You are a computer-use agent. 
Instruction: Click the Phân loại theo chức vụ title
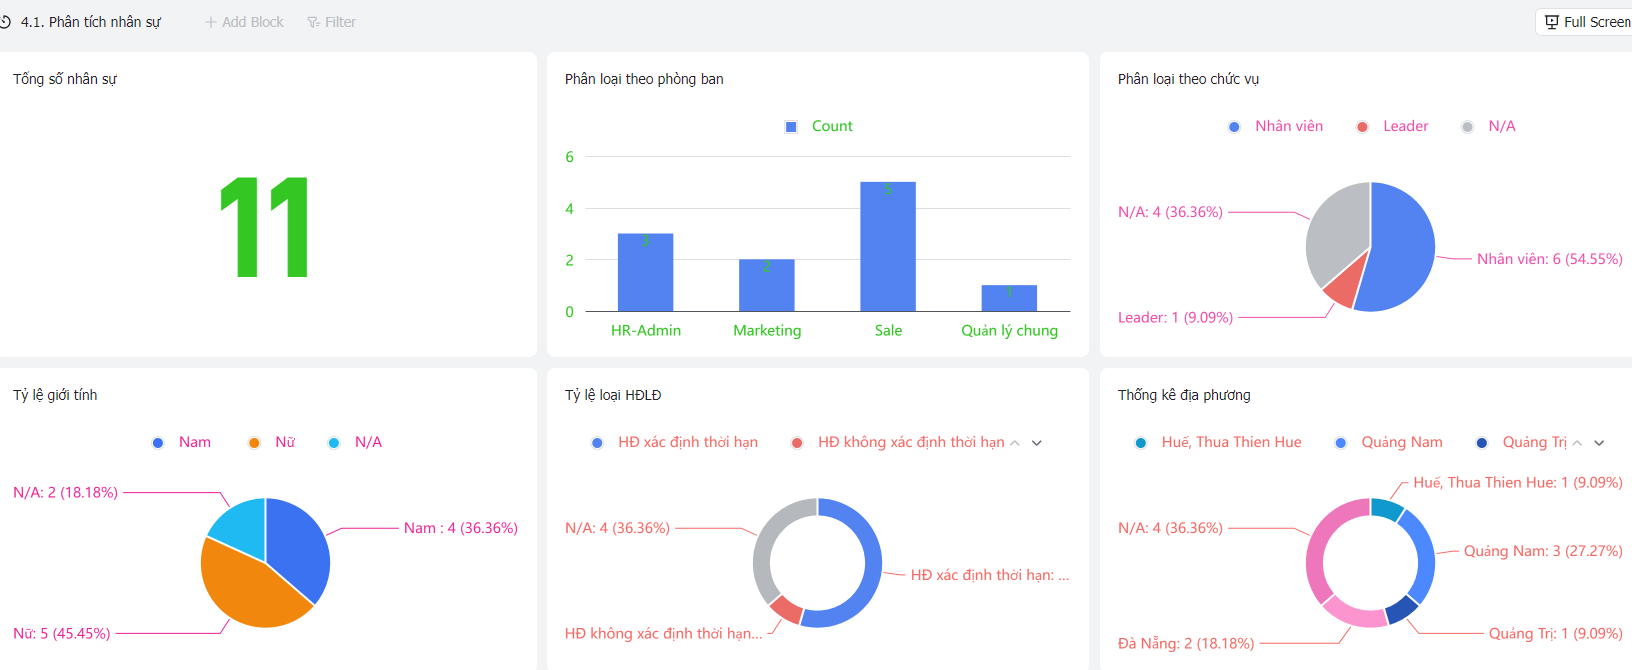click(1188, 79)
